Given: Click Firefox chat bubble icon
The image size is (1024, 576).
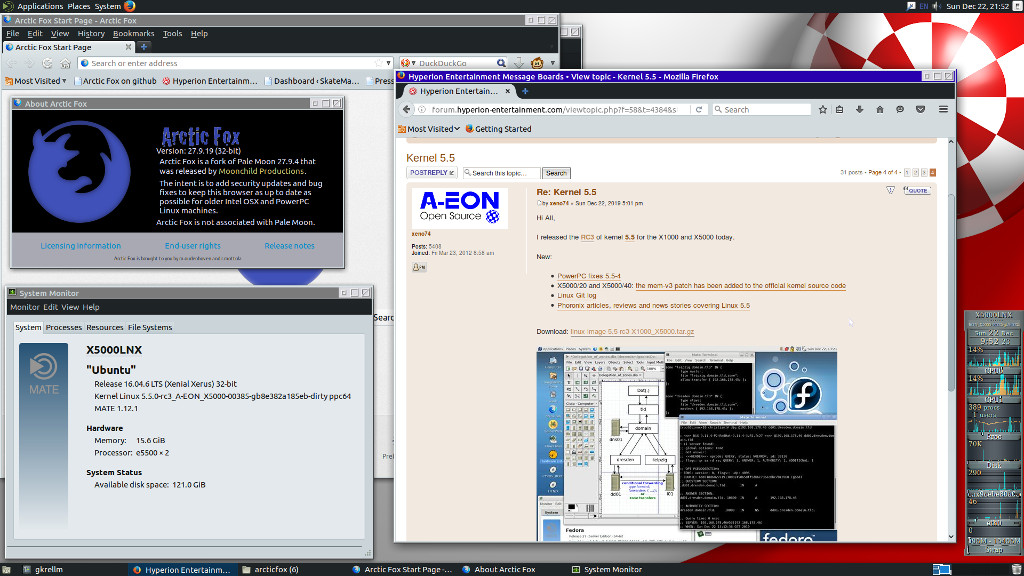Looking at the screenshot, I should 900,110.
